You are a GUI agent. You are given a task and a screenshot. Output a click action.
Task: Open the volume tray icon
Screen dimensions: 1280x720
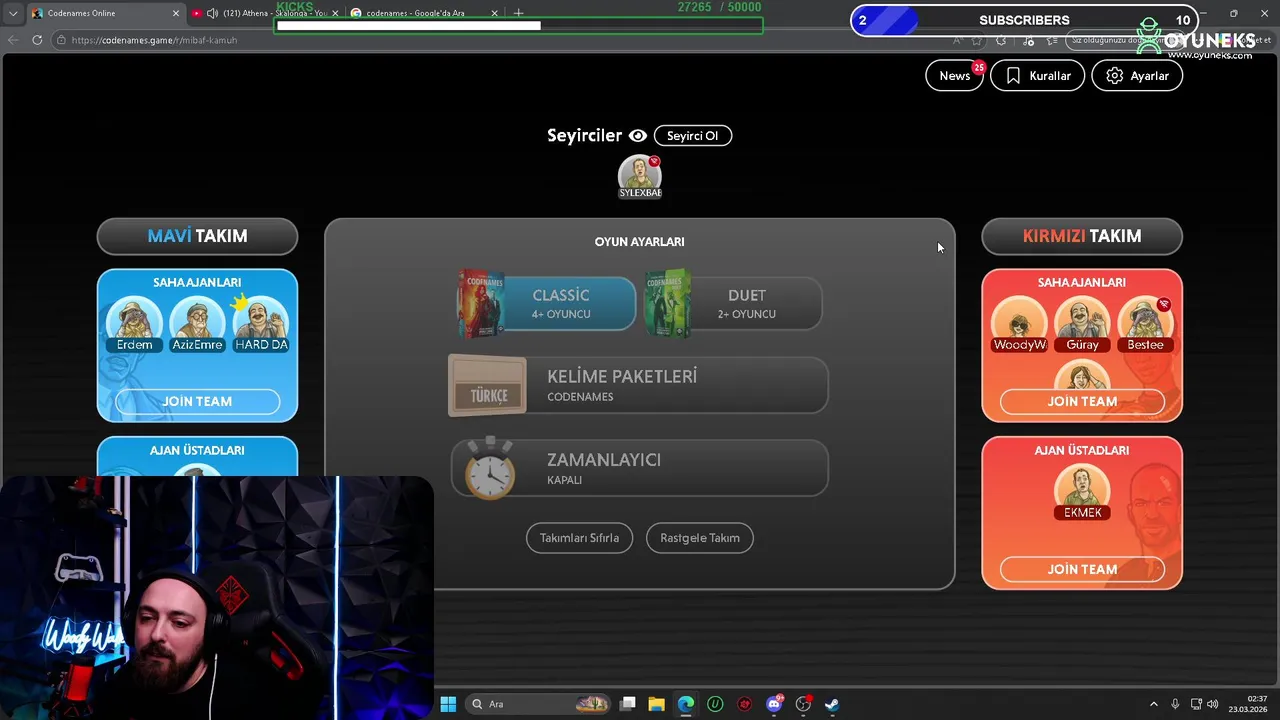1213,704
